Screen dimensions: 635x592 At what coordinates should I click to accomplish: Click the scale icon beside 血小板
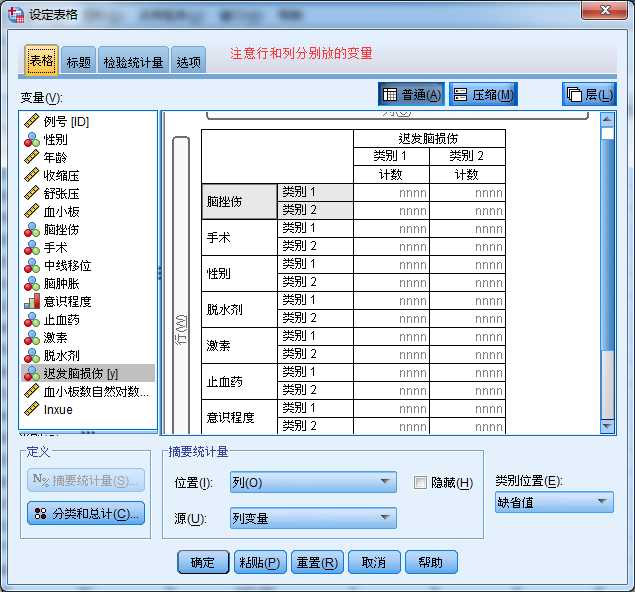click(32, 211)
